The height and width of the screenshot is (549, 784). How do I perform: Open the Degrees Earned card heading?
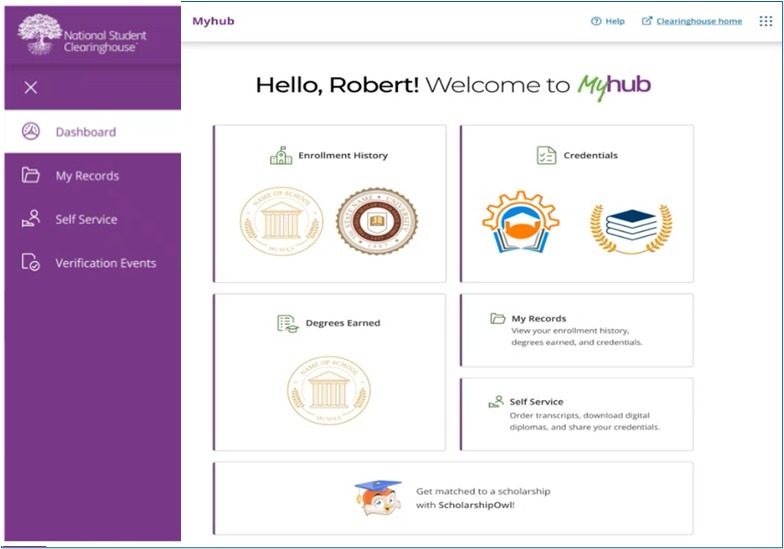[342, 323]
